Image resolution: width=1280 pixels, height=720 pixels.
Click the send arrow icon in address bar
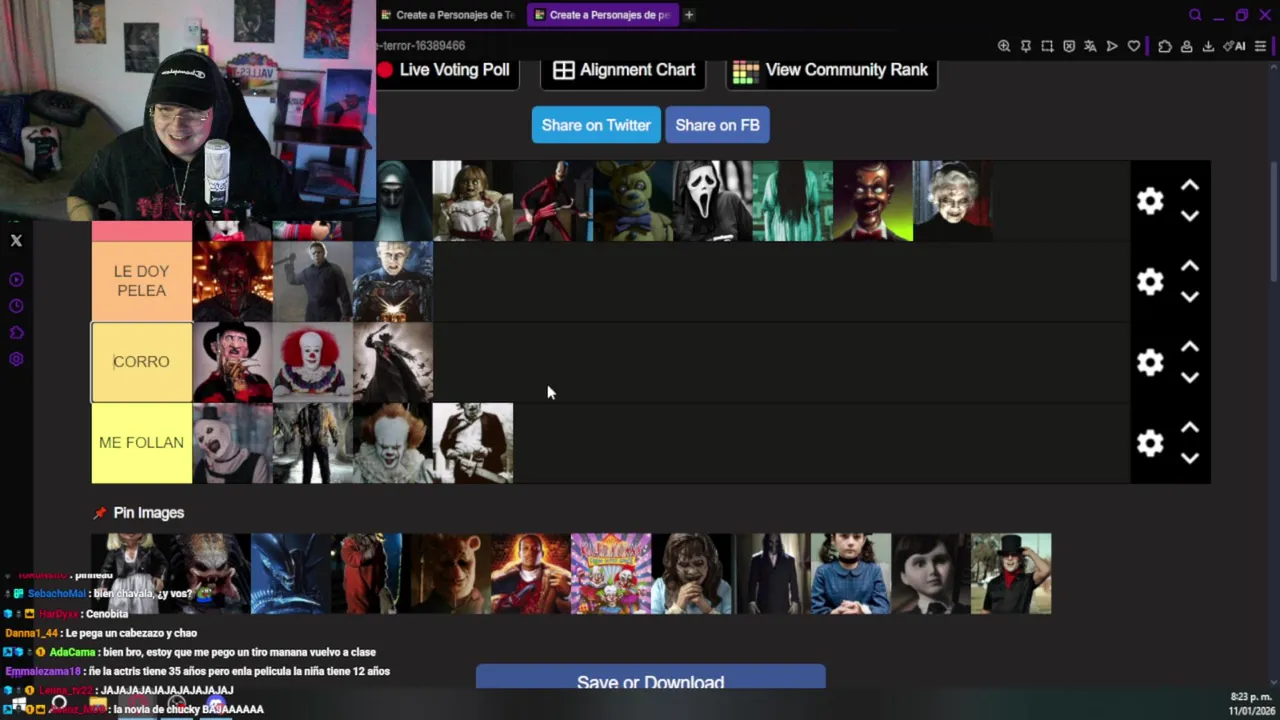[x=1112, y=46]
